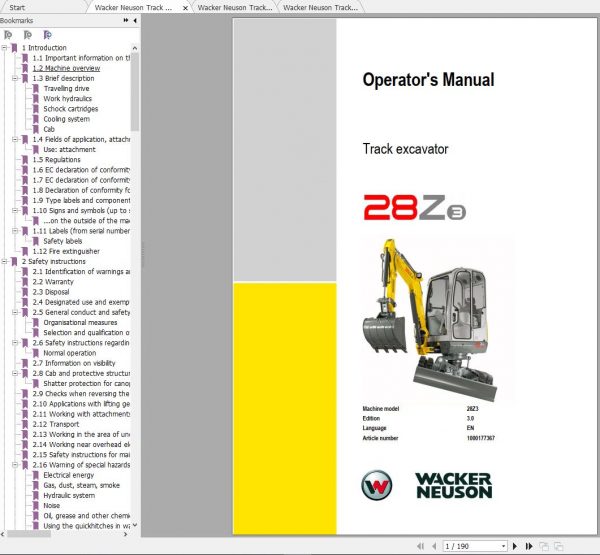Open 1.9 Type labels and component bookmark
This screenshot has width=600, height=555.
[x=81, y=201]
